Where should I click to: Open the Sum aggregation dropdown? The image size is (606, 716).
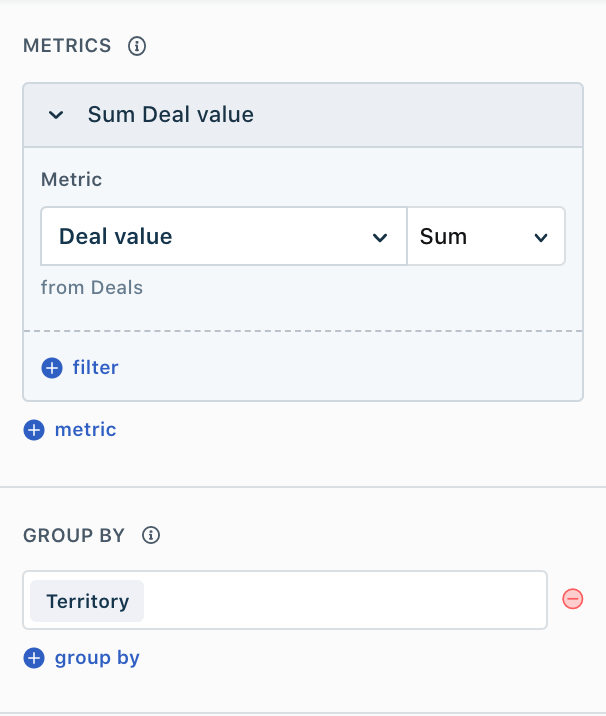(x=485, y=237)
